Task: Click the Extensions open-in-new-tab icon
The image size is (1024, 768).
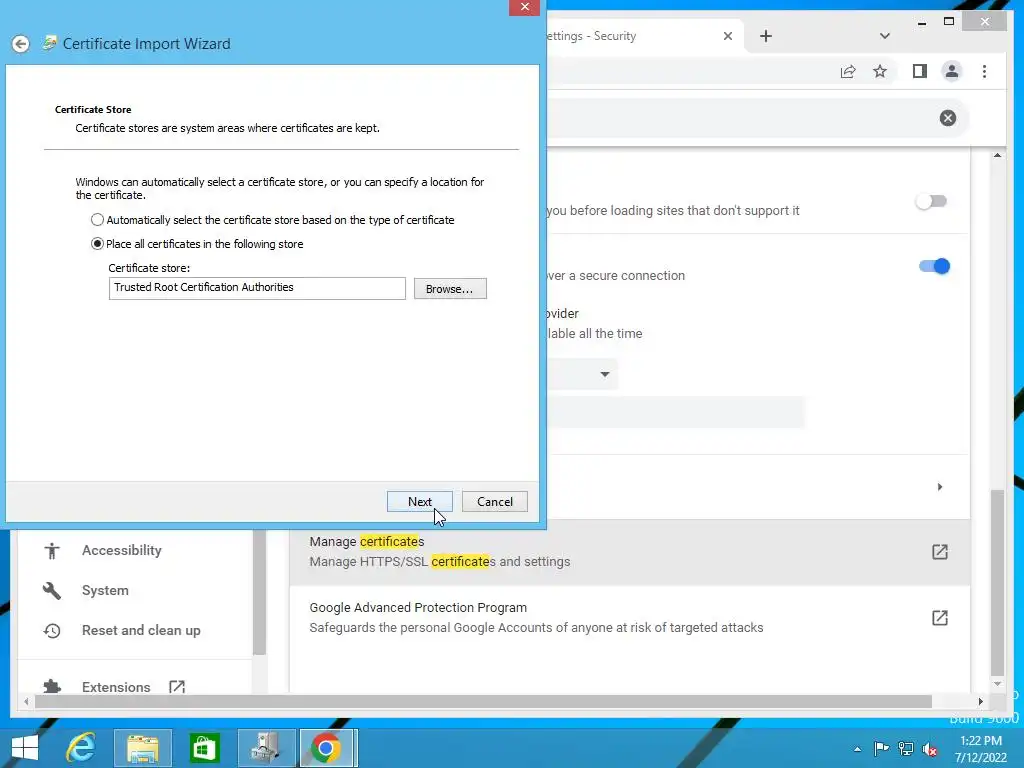Action: click(177, 687)
